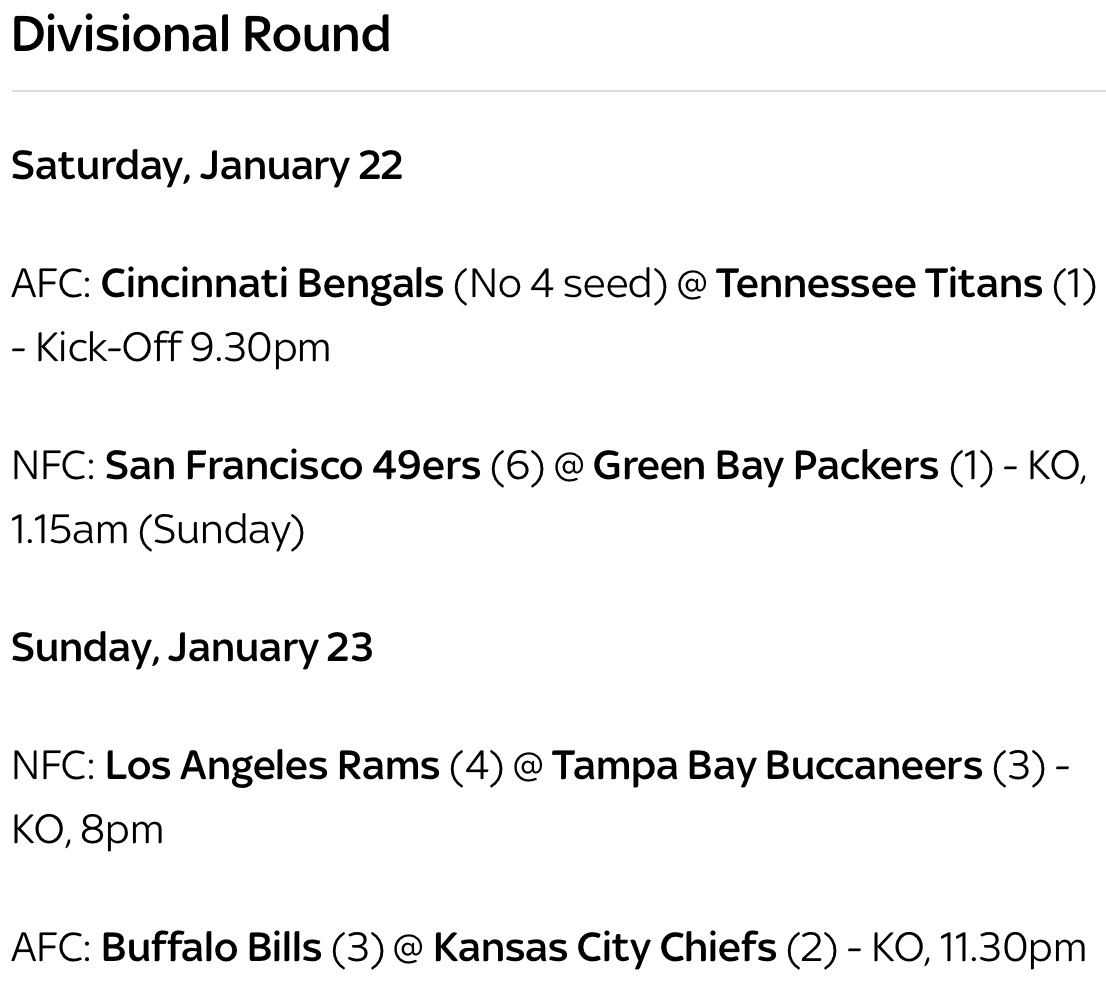The height and width of the screenshot is (992, 1106).
Task: Click the Tennessee Titans team name
Action: pos(879,285)
